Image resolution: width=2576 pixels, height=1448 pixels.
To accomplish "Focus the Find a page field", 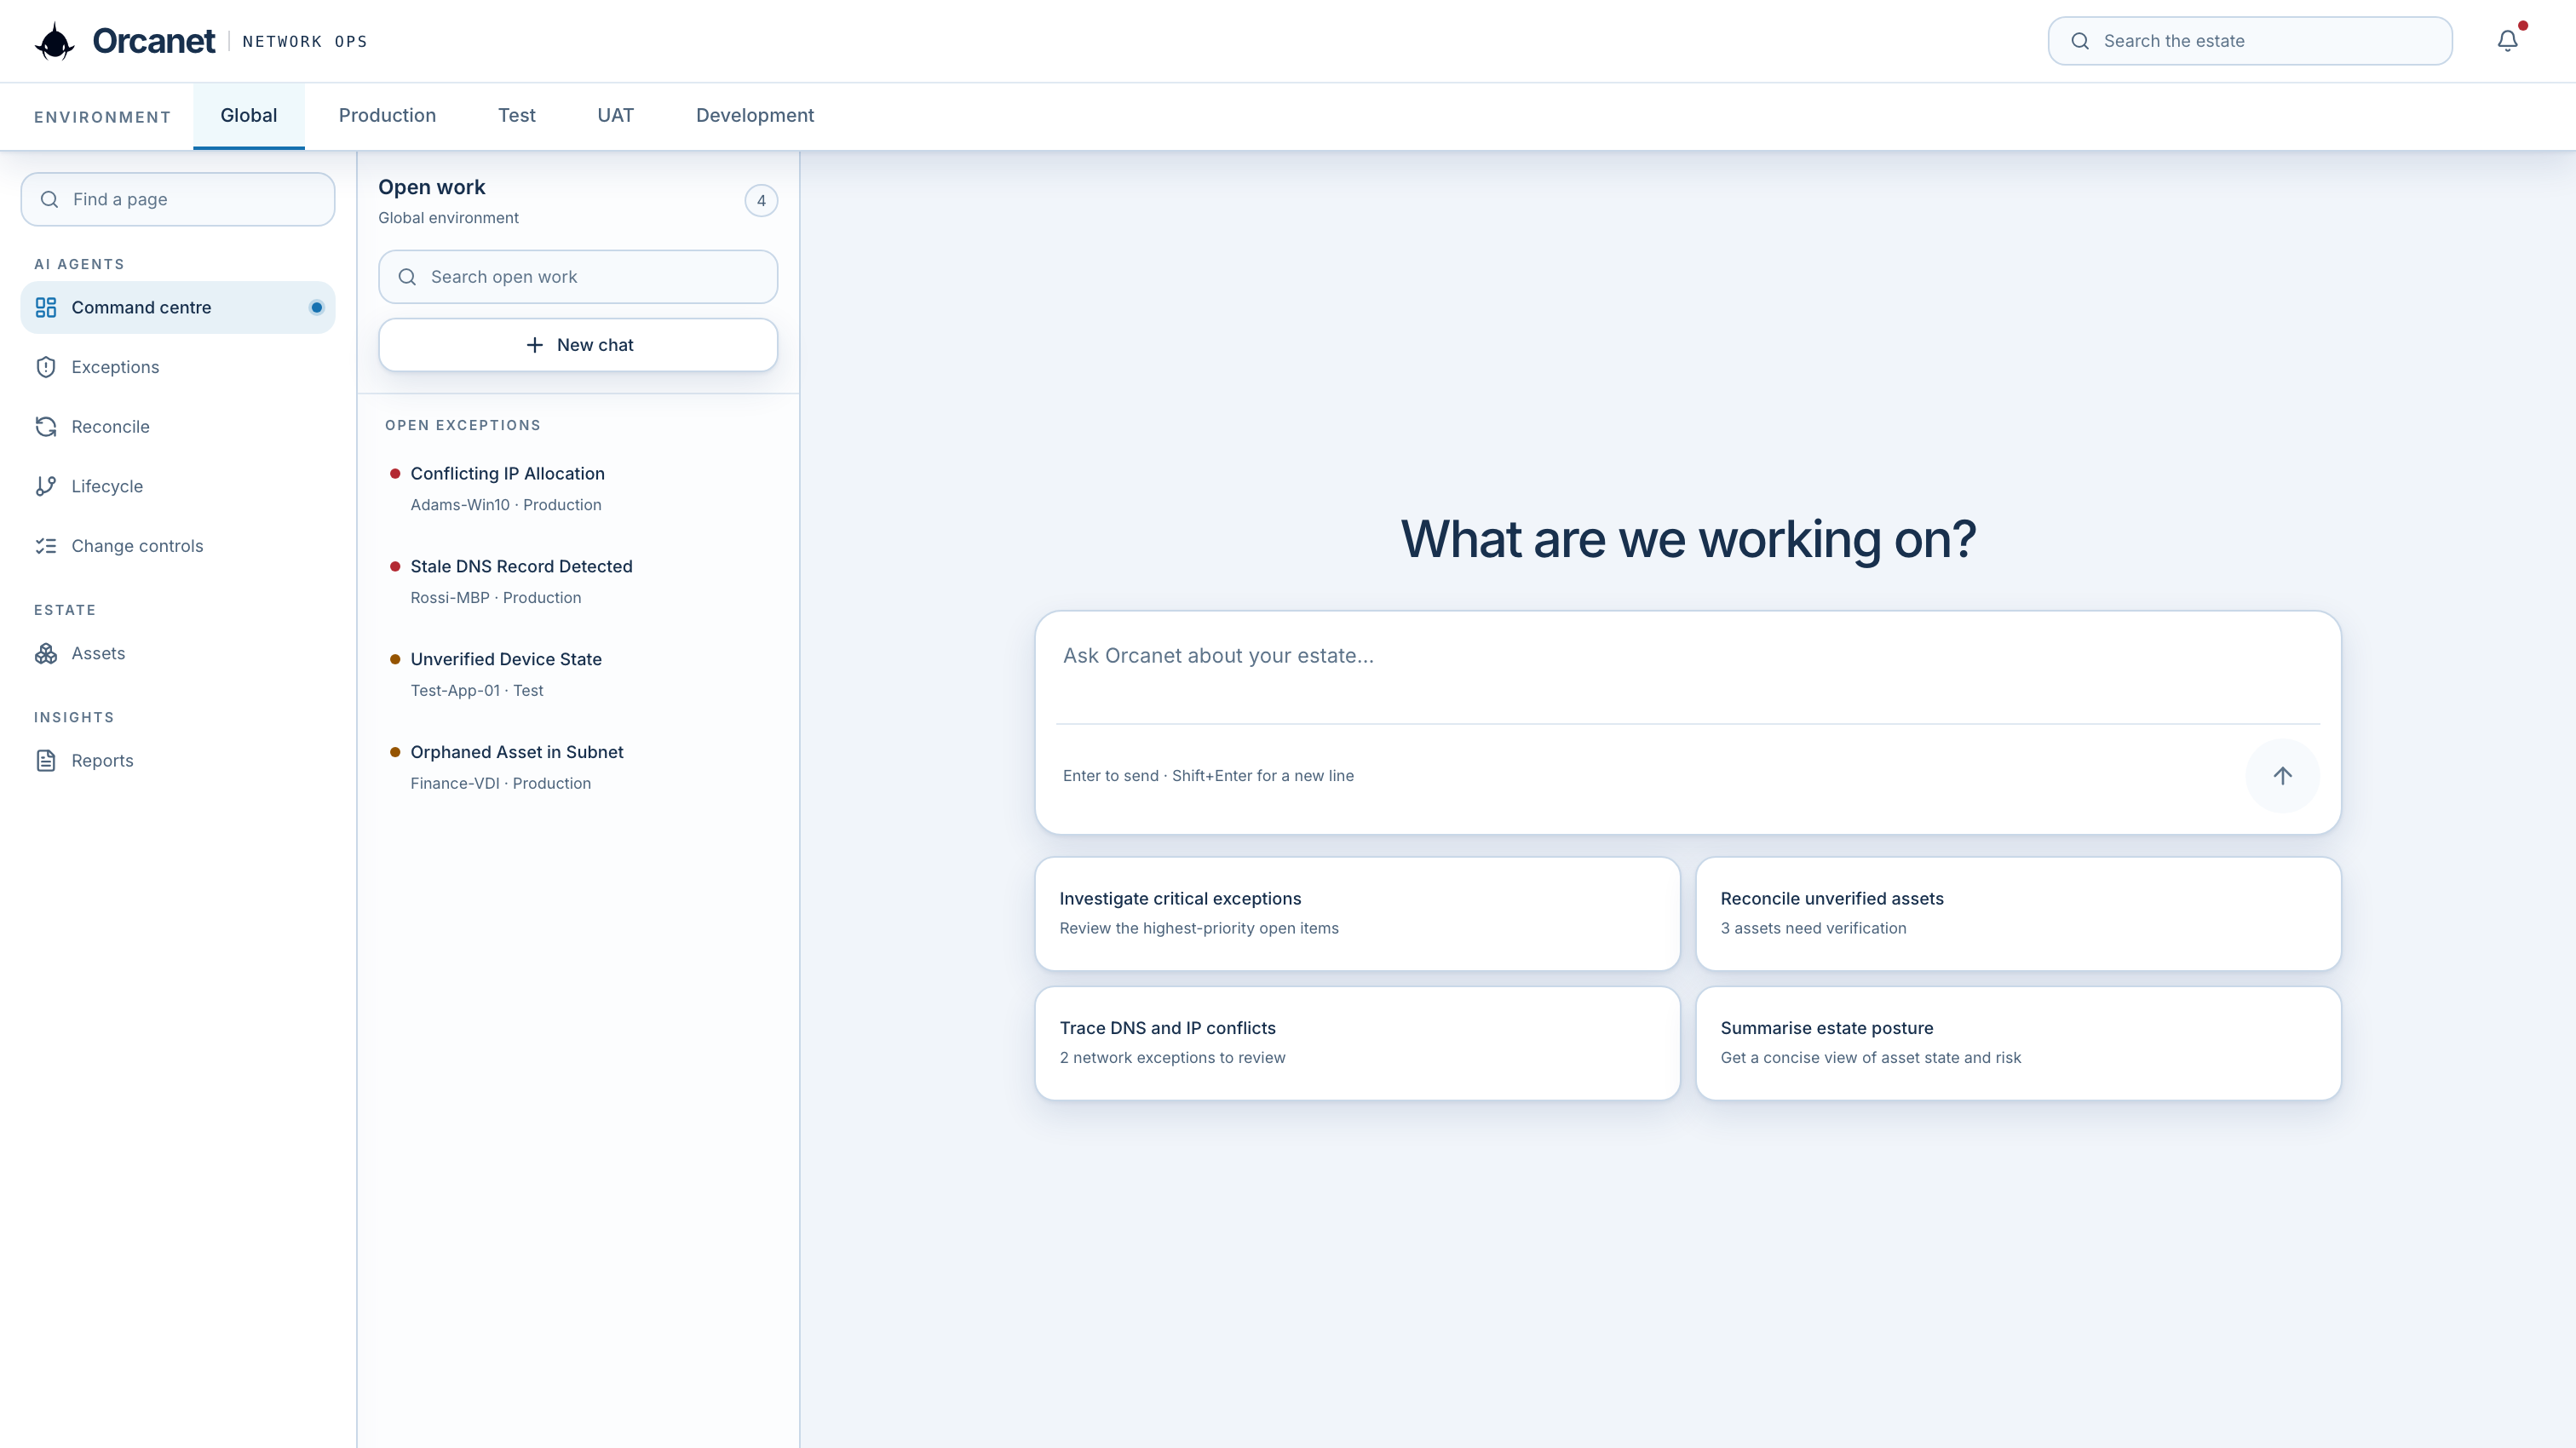I will point(178,199).
